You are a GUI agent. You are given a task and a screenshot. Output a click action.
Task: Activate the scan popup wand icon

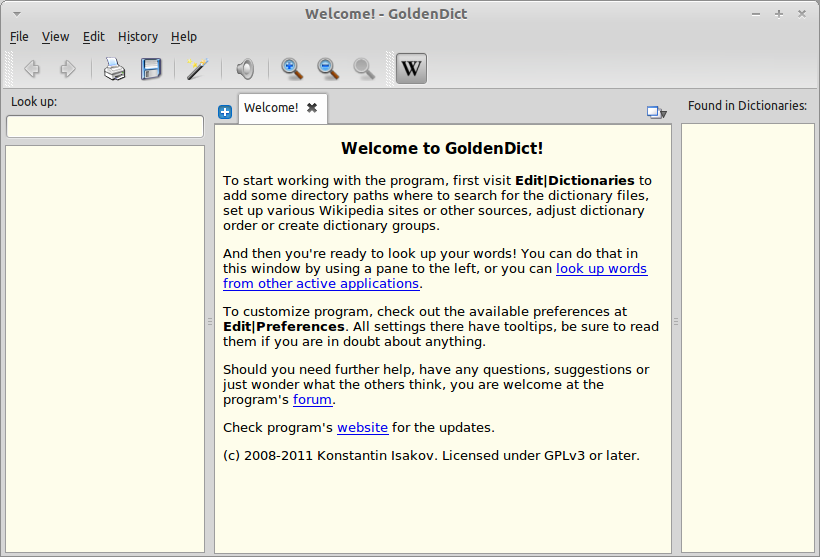[x=197, y=69]
